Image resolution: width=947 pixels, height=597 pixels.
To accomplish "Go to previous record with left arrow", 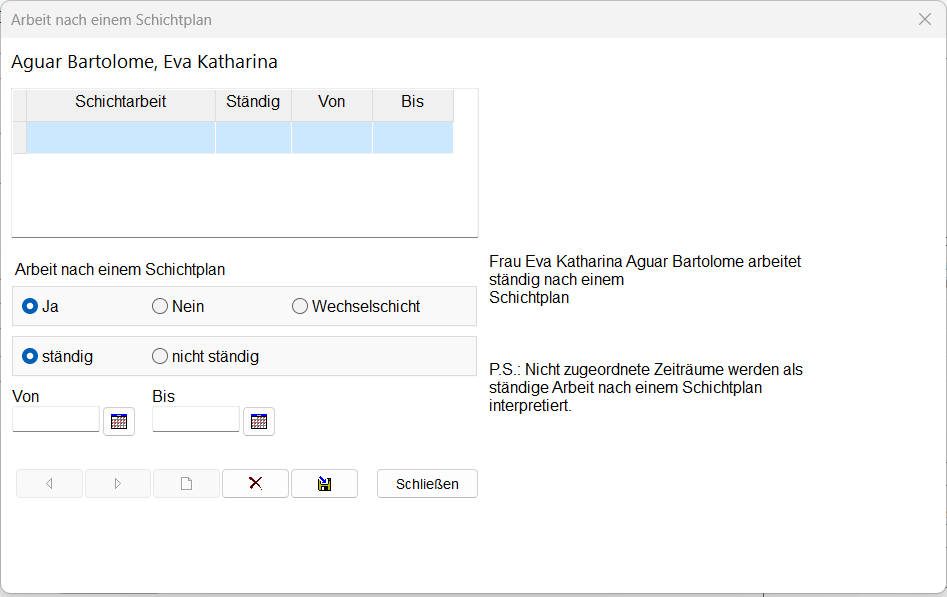I will (x=50, y=484).
